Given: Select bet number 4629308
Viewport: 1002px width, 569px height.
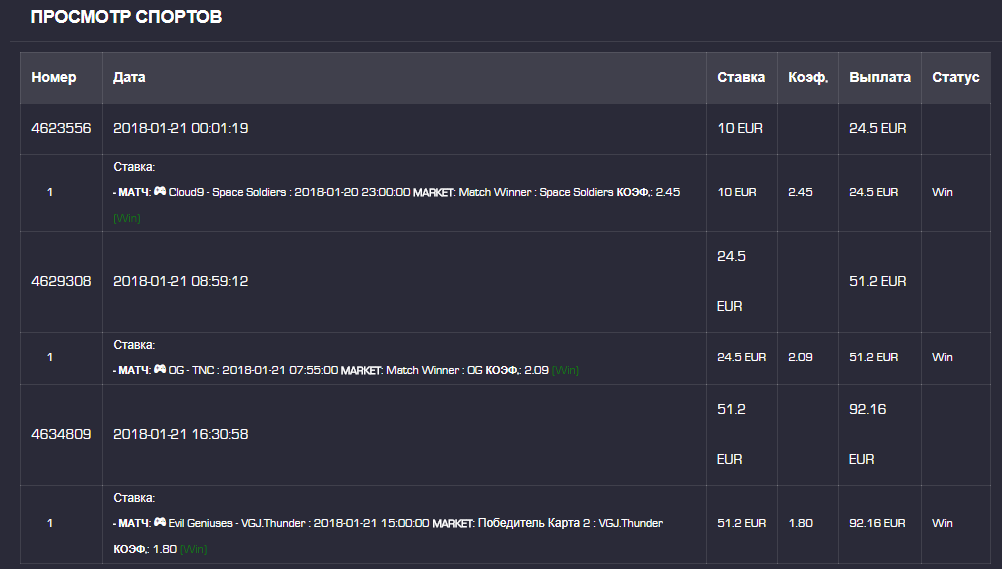Looking at the screenshot, I should coord(61,281).
